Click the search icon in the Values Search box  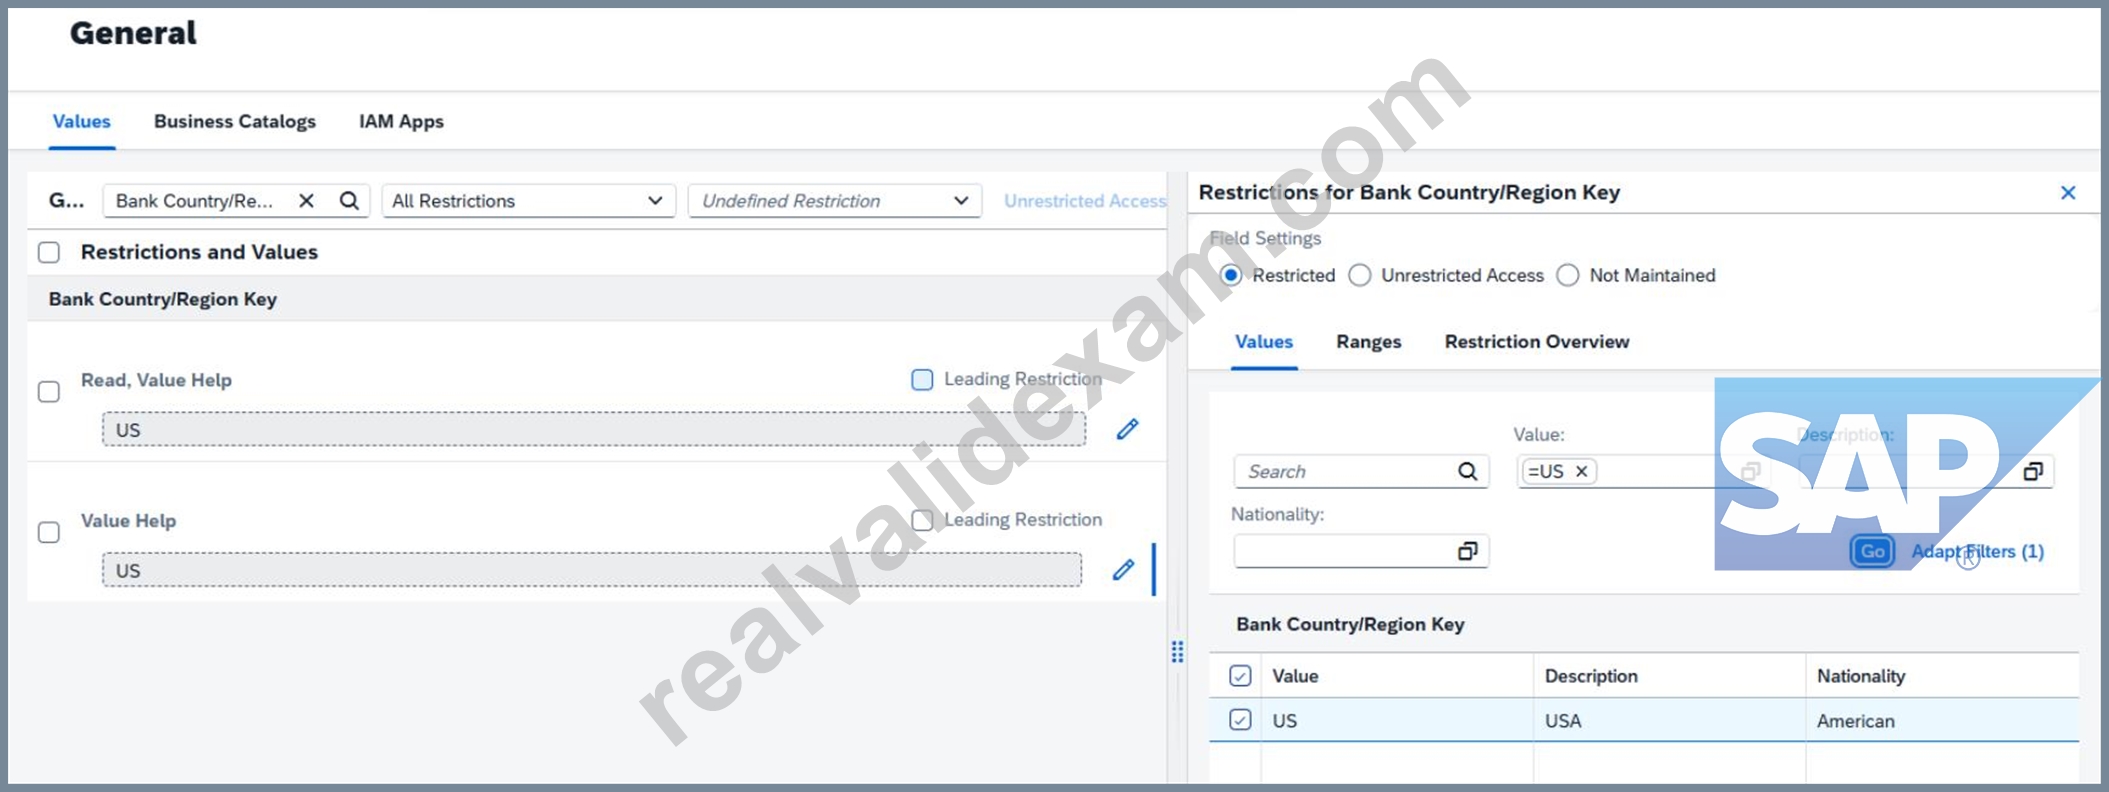[1467, 471]
